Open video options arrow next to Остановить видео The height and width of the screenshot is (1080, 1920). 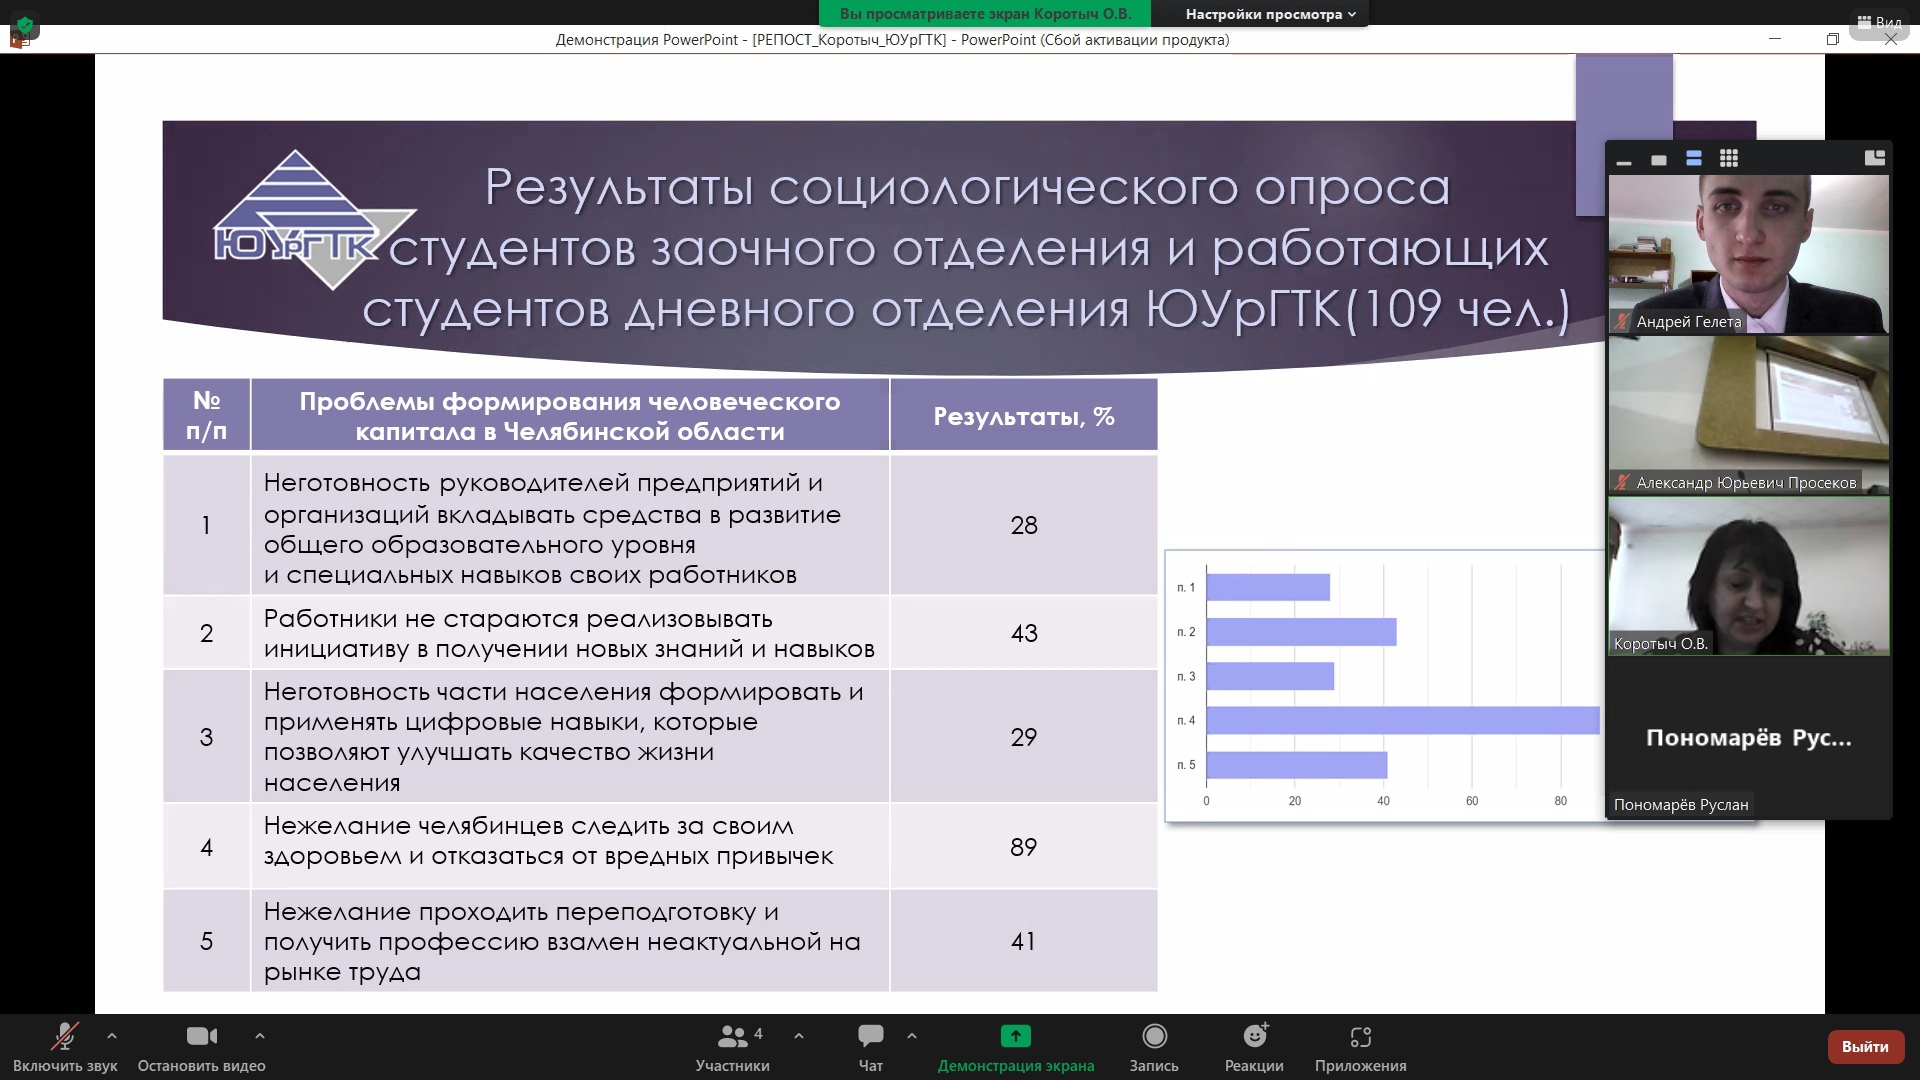coord(260,1036)
